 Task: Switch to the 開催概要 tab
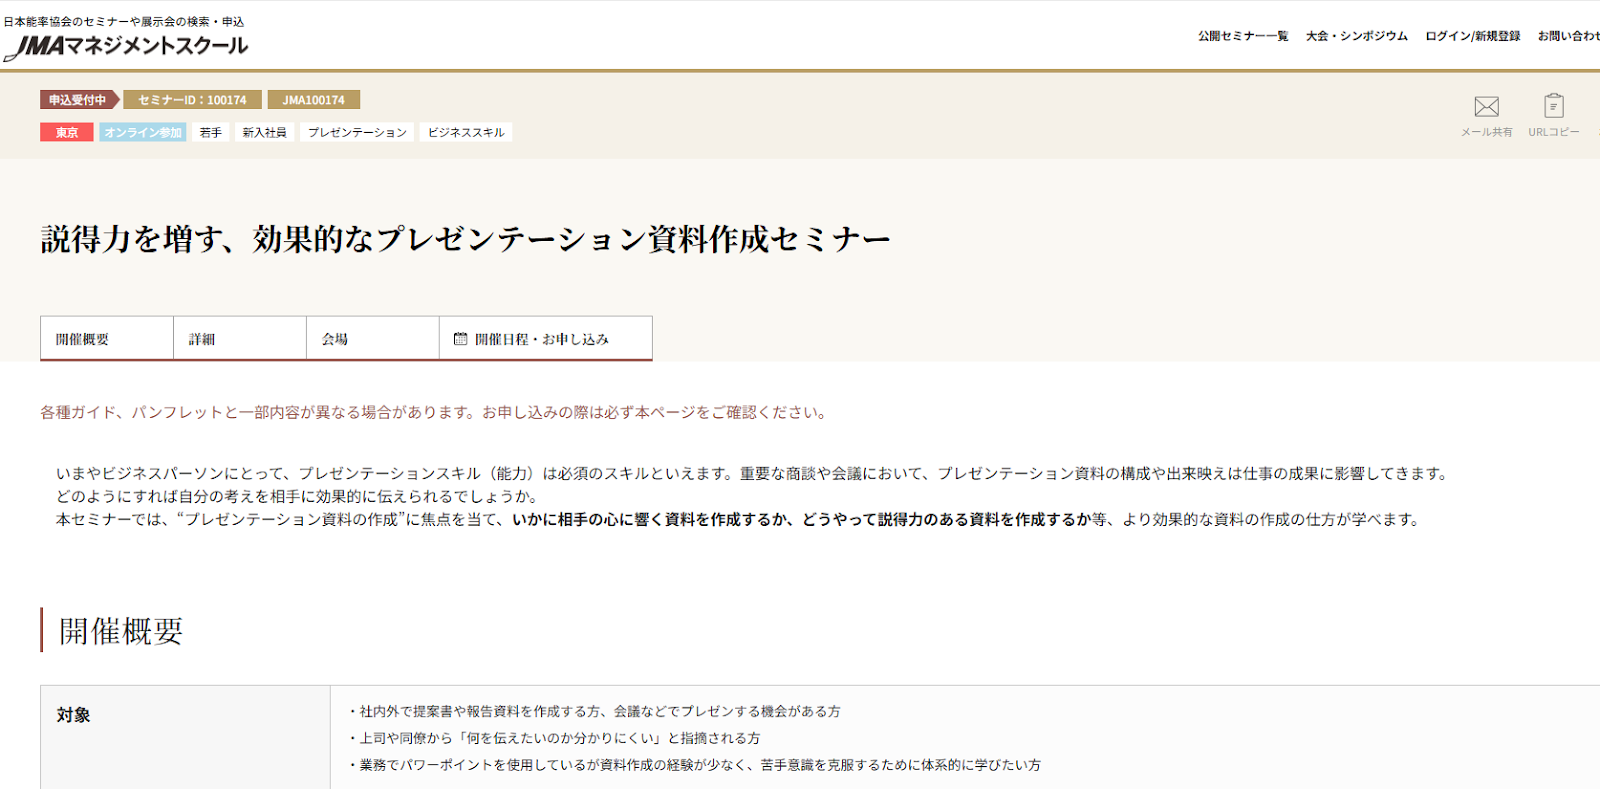point(107,339)
